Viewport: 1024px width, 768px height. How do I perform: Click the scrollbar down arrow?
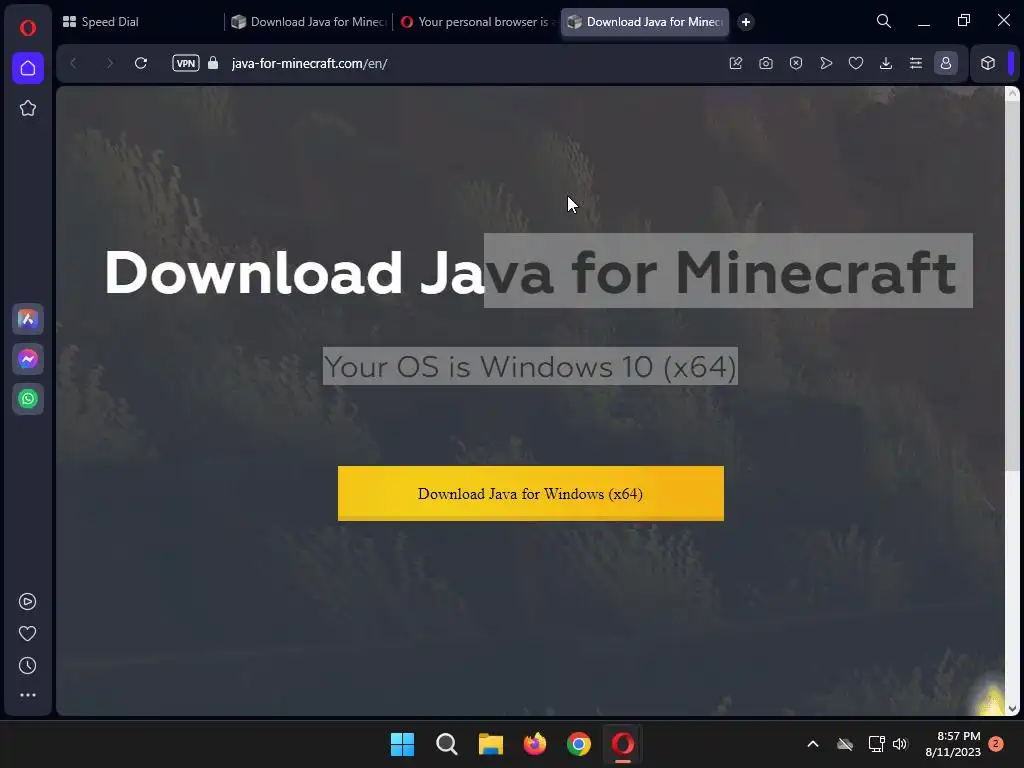(x=1012, y=709)
